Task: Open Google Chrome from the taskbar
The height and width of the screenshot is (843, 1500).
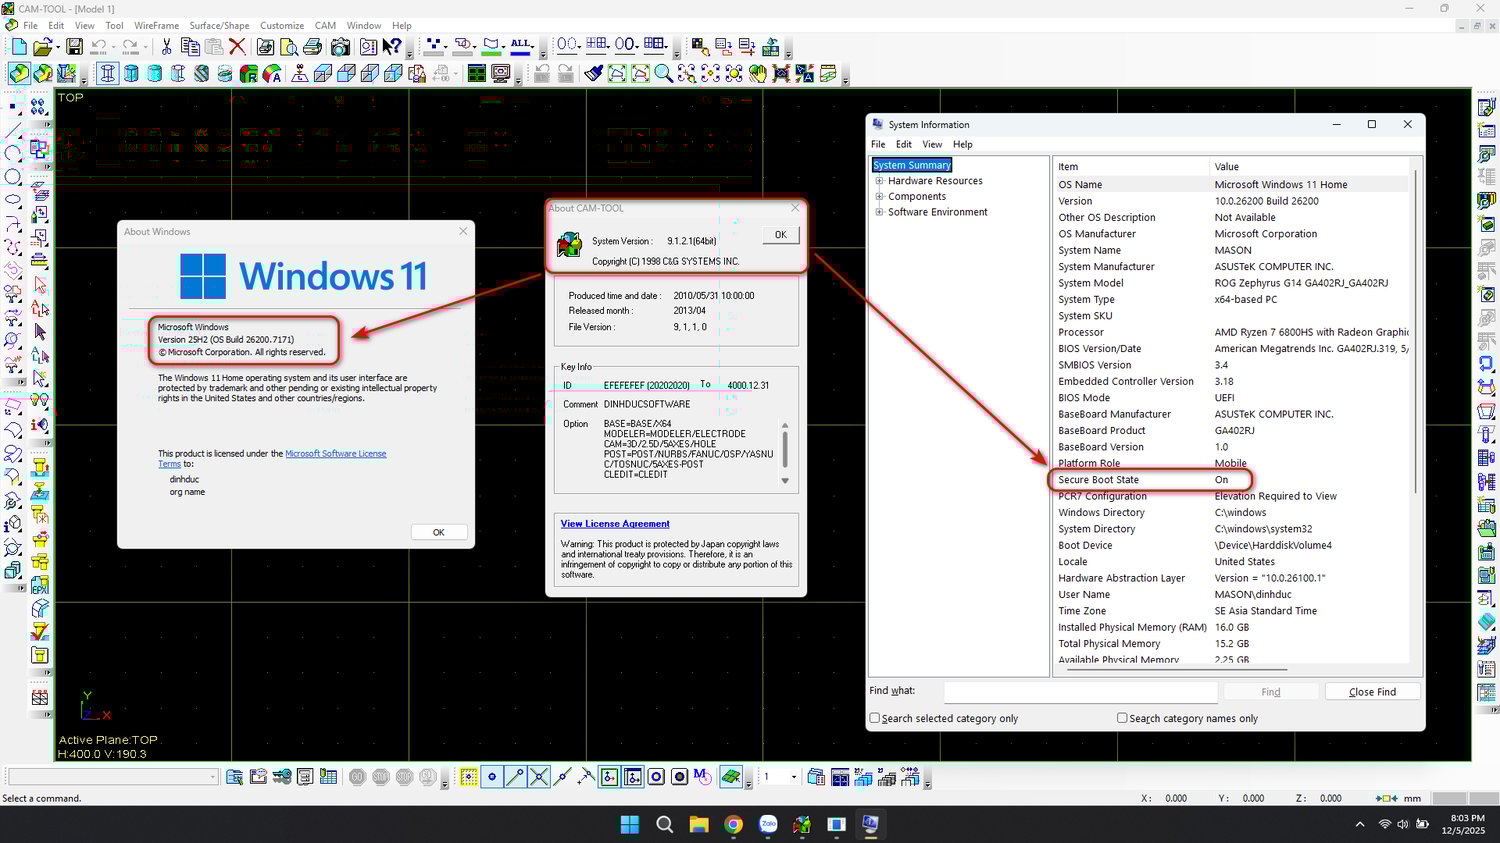Action: tap(733, 824)
